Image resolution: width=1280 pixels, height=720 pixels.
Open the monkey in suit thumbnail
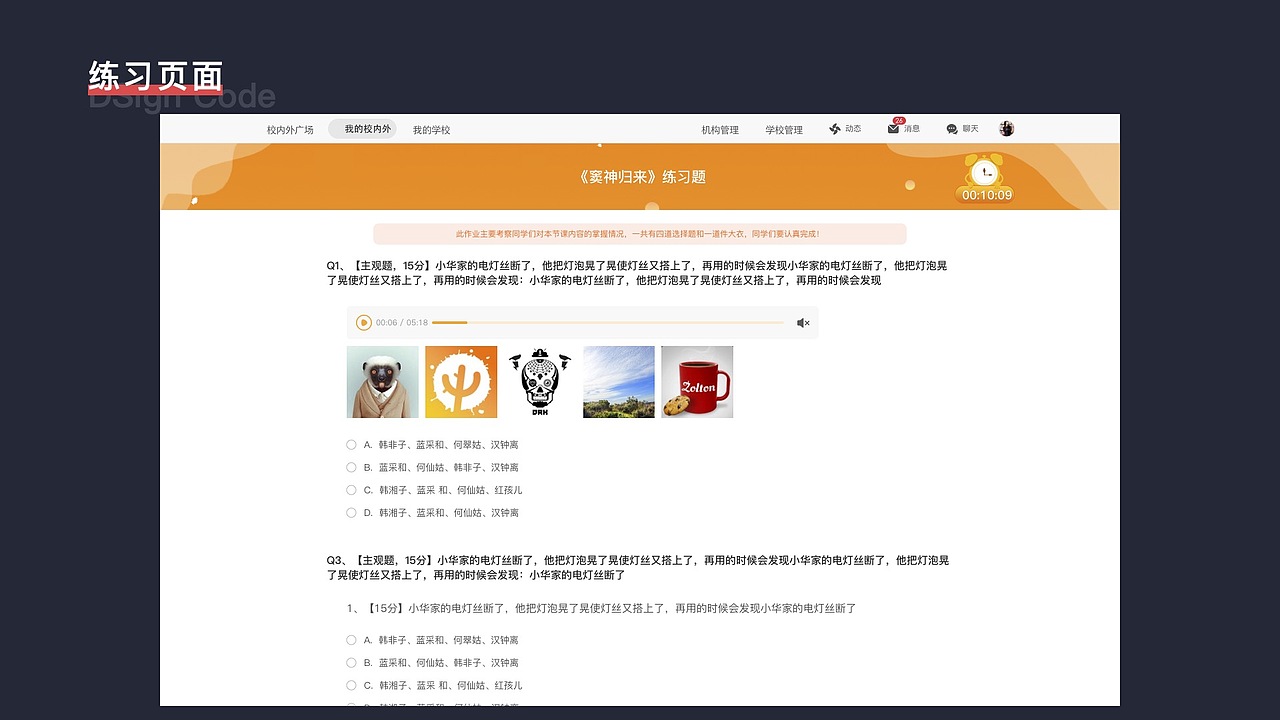pos(383,382)
